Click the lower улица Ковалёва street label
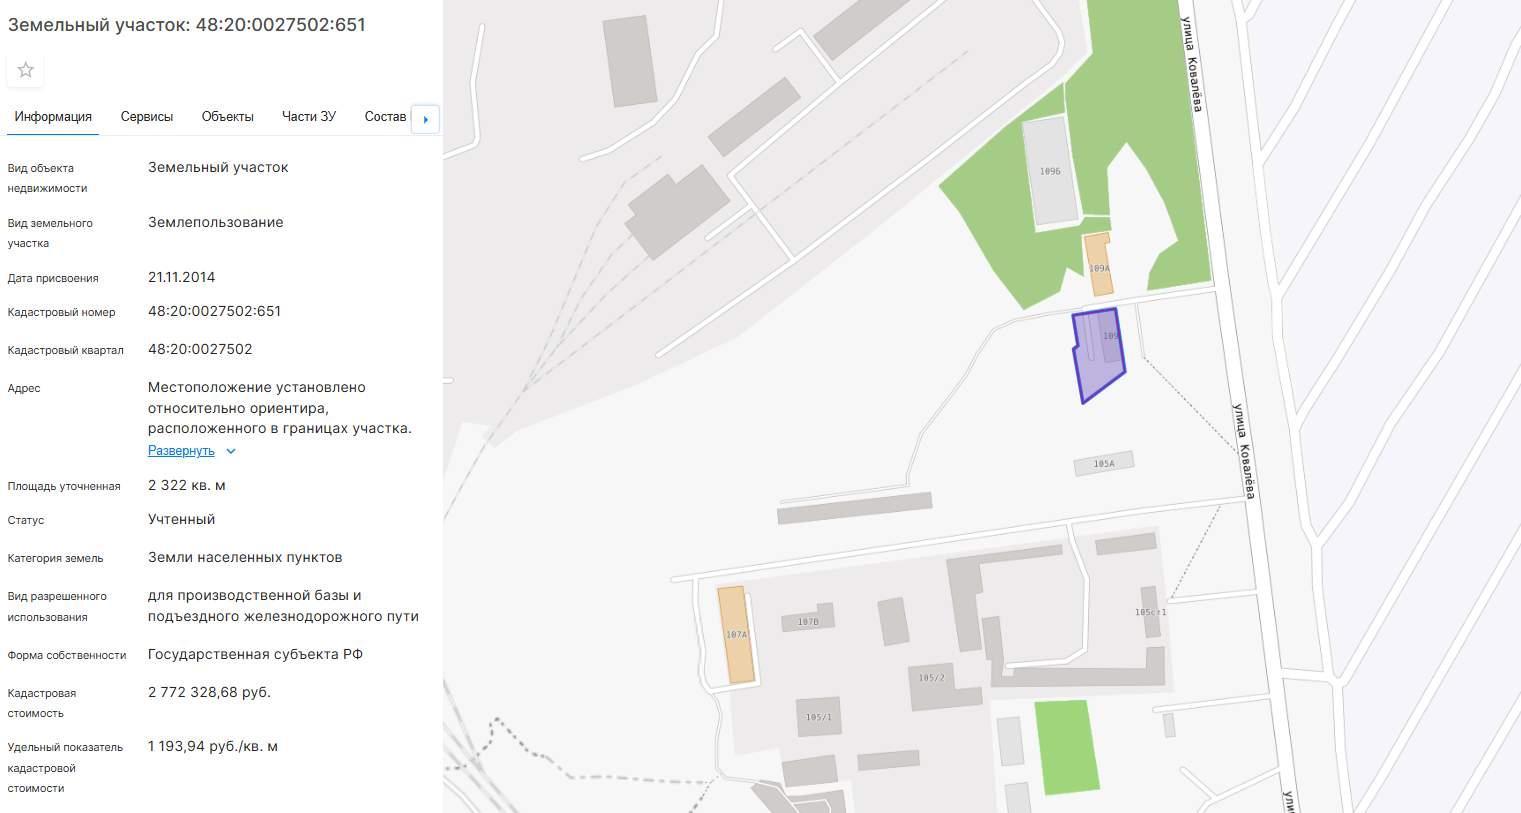1521x813 pixels. pos(1244,451)
